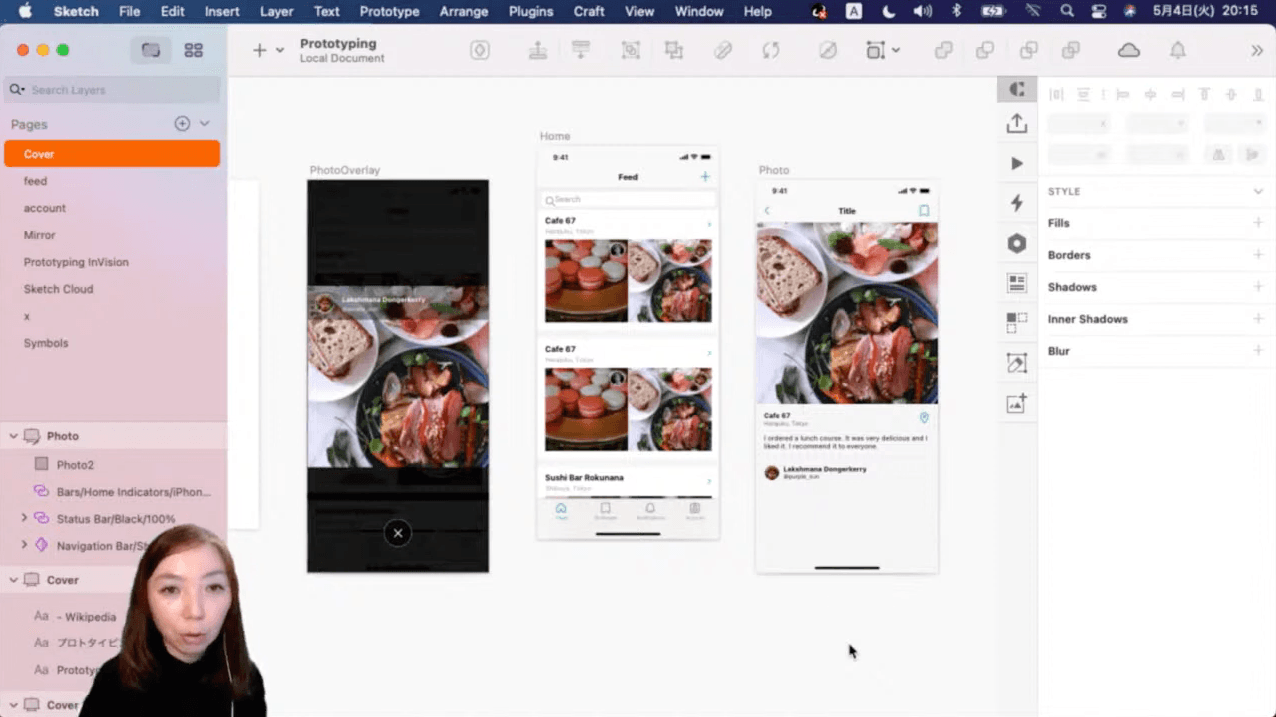Click the Difference boolean toolbar icon
Screen dimensions: 1276x717
(1071, 50)
